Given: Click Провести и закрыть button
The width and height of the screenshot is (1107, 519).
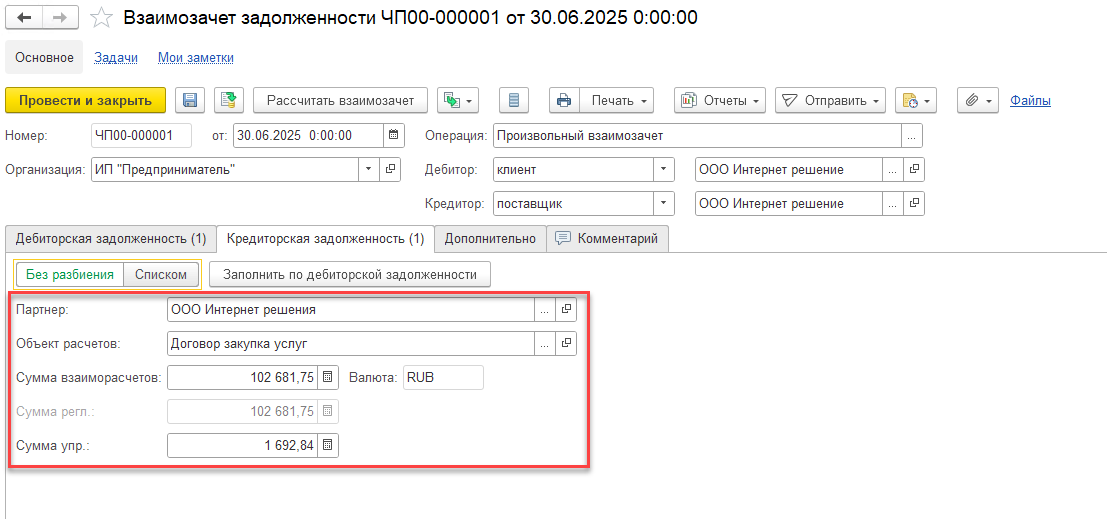Looking at the screenshot, I should [x=86, y=100].
